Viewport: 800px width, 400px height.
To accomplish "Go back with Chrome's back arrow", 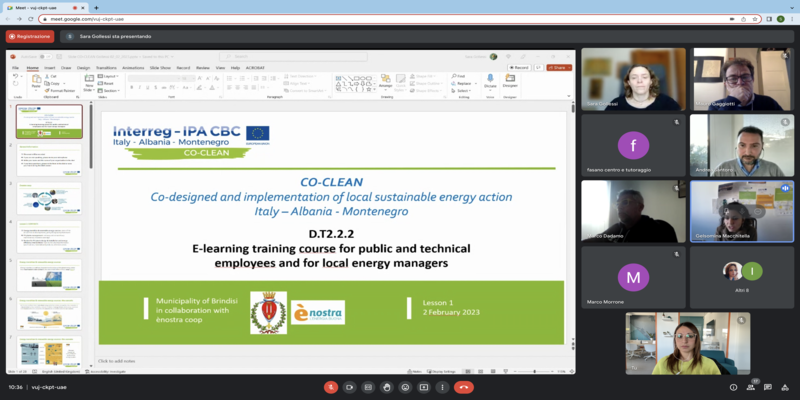I will click(8, 19).
